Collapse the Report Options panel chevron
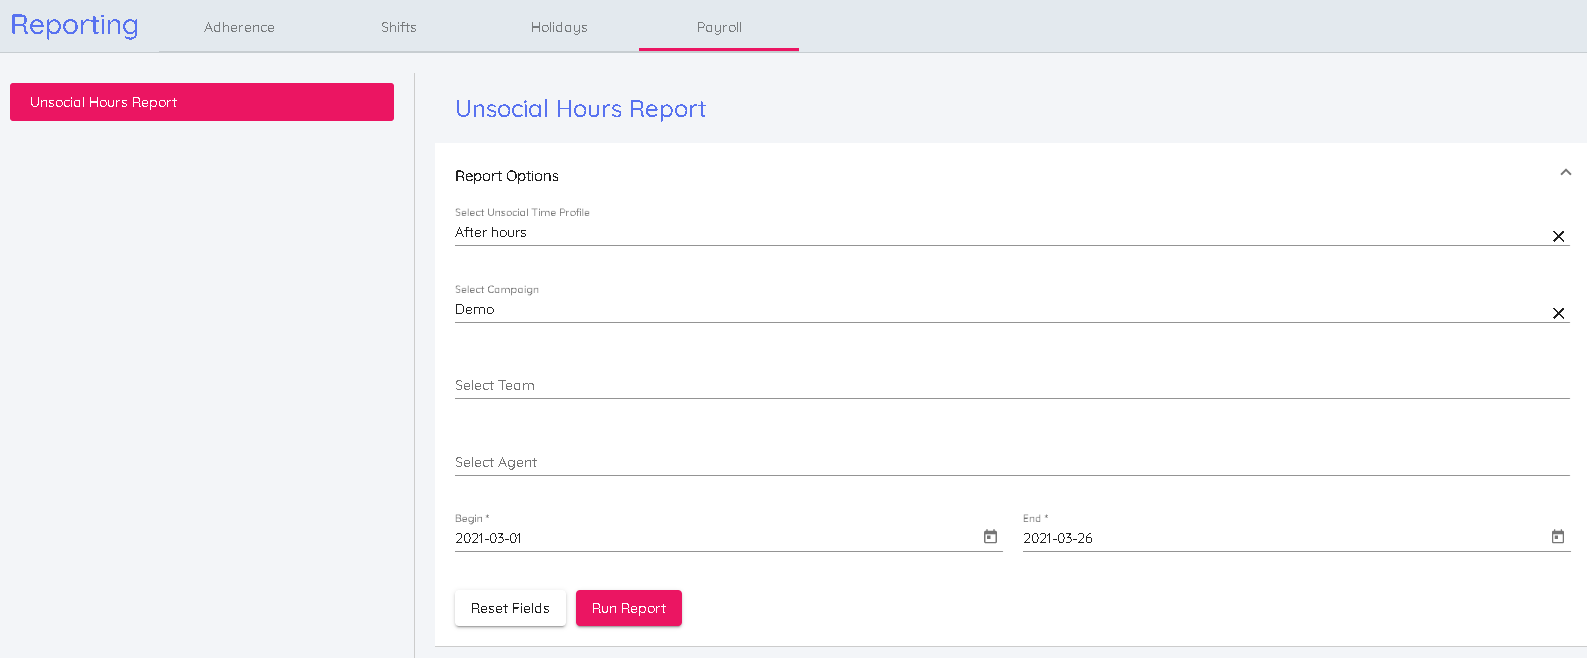 coord(1565,173)
